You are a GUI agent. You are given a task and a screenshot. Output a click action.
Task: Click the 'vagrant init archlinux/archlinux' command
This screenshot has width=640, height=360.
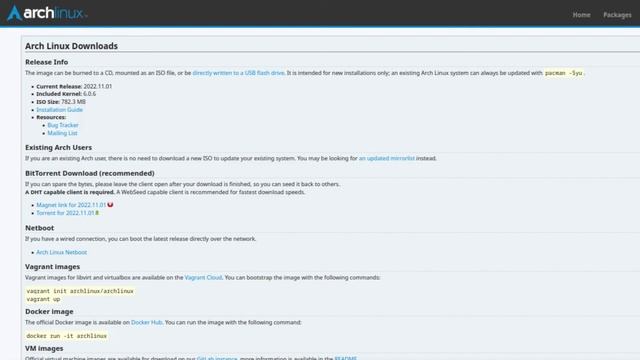point(80,291)
